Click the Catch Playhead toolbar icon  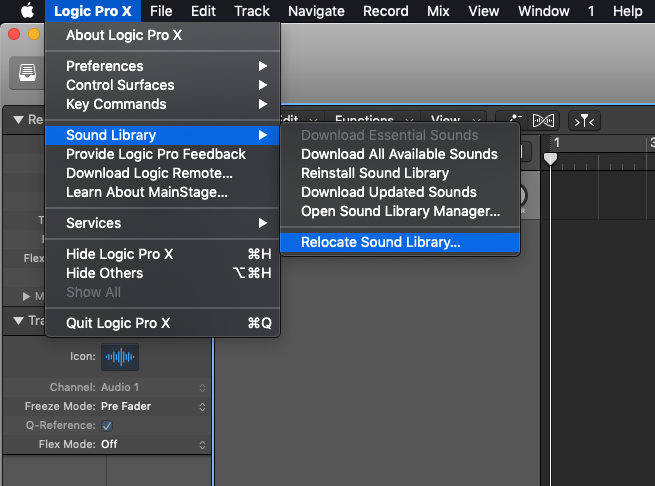[x=584, y=121]
